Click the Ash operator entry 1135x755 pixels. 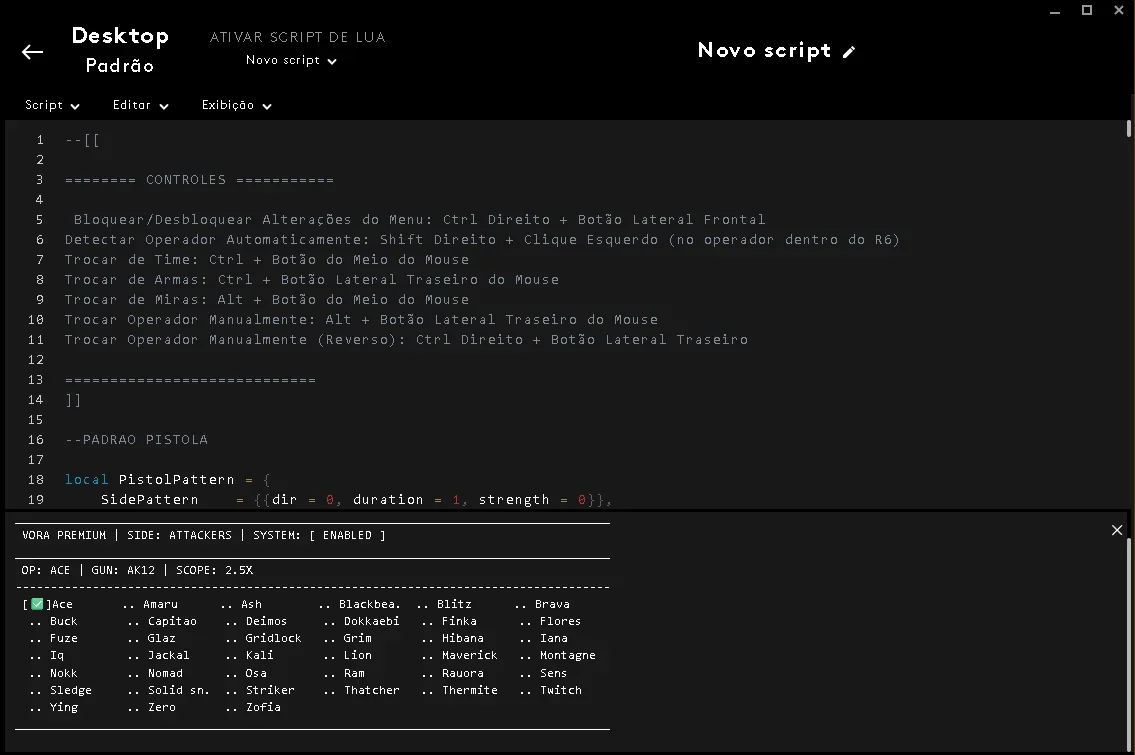click(251, 604)
